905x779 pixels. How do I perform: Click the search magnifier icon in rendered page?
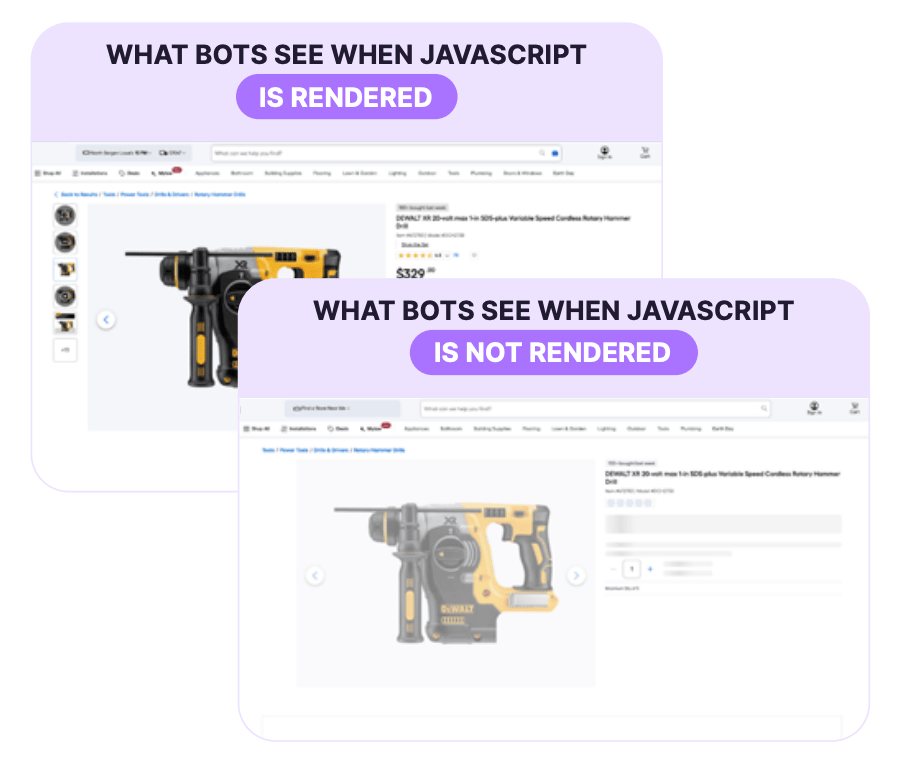(542, 153)
